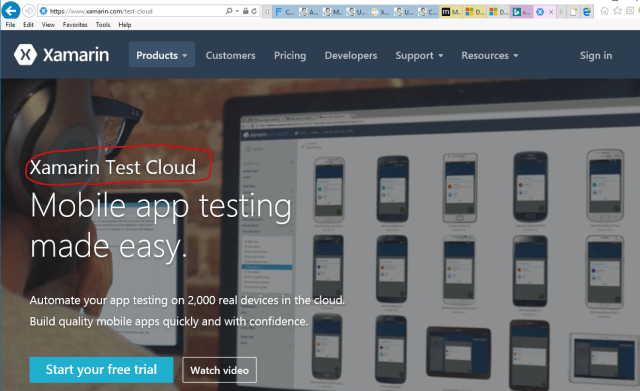Click the 'made easy.' headline line
Viewport: 640px width, 391px height.
109,247
